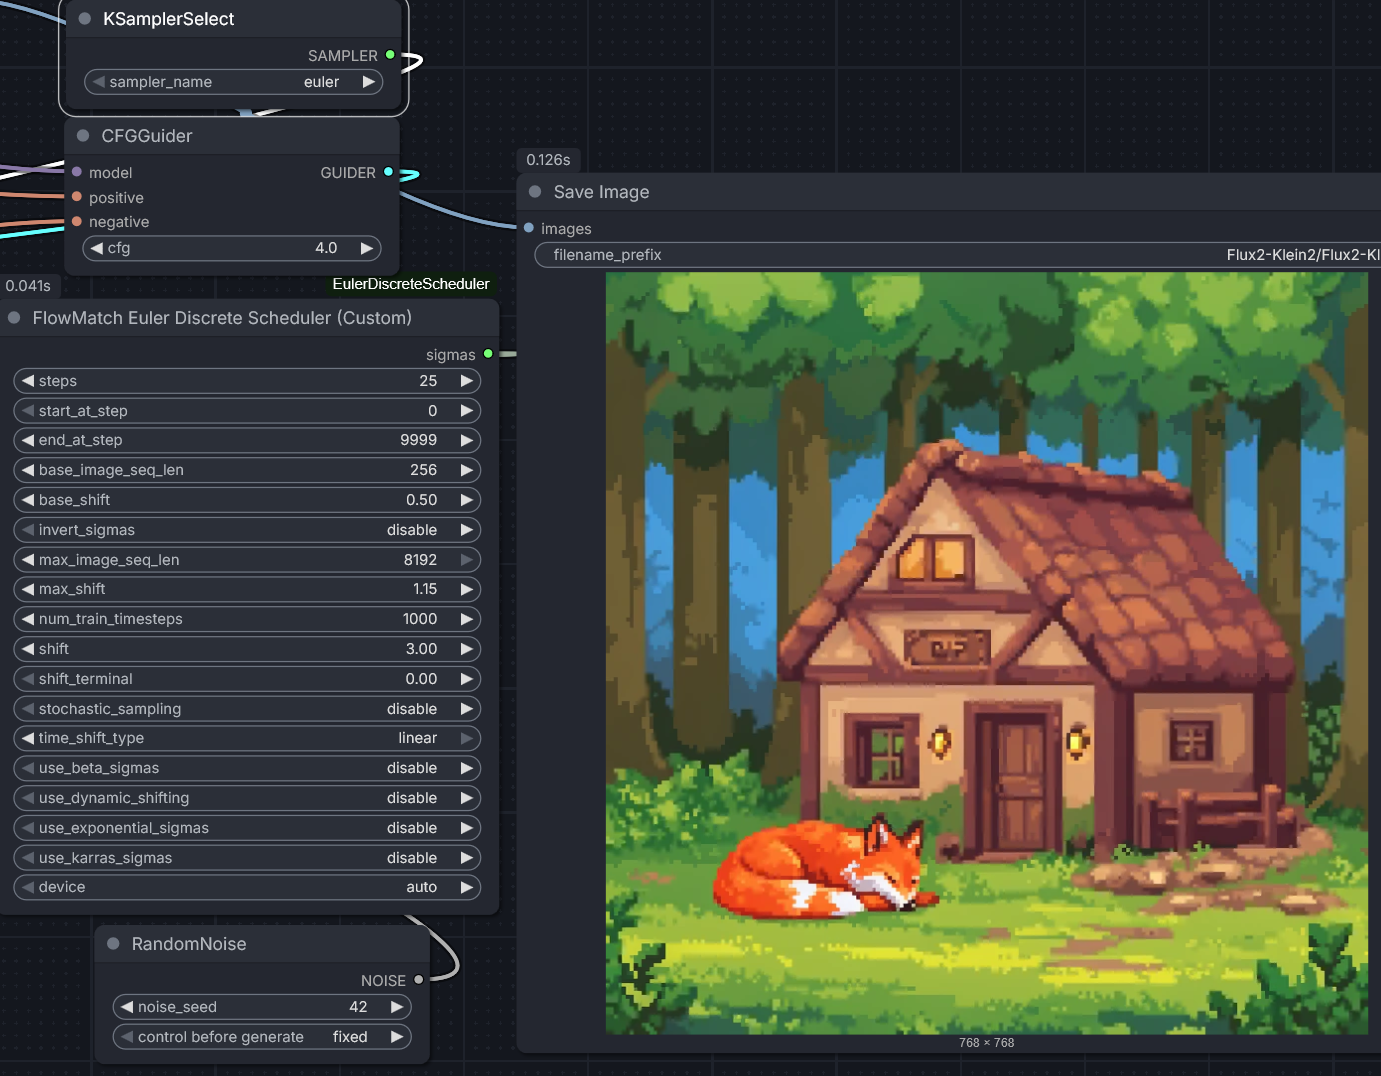Select the FlowMatch Euler Discrete Scheduler title

tap(222, 318)
